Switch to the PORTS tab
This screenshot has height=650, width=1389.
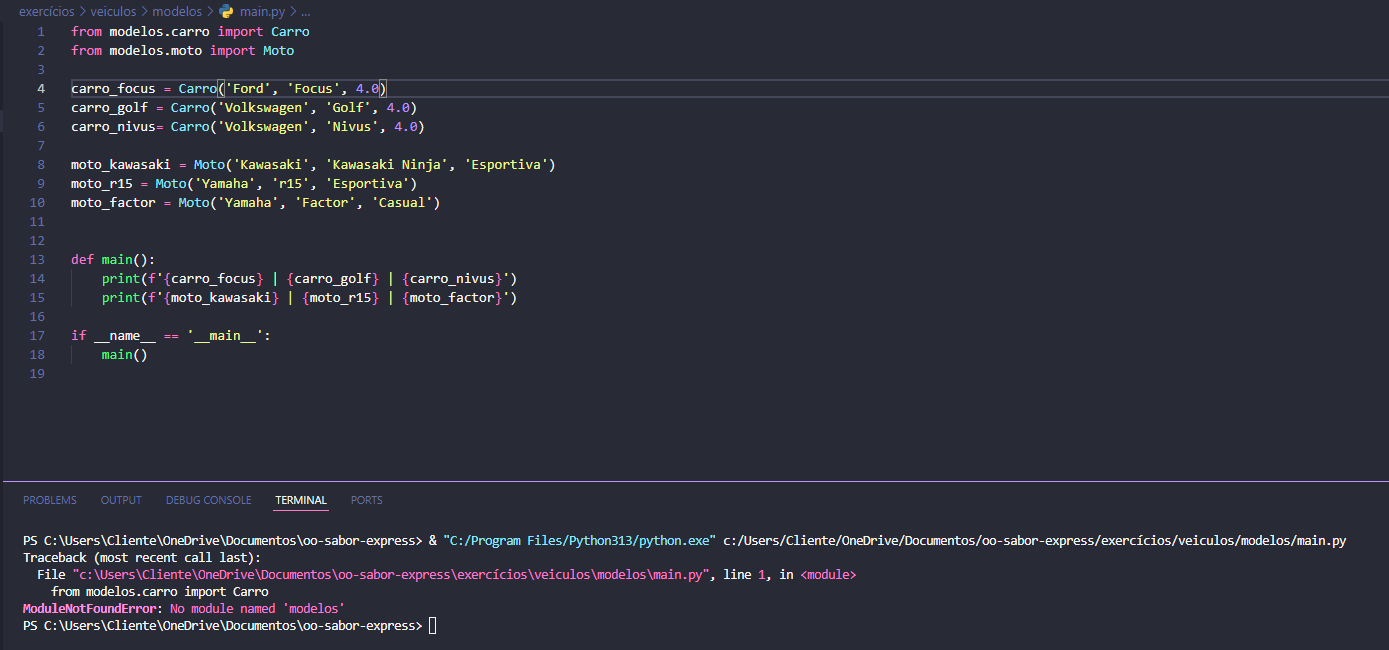tap(366, 500)
